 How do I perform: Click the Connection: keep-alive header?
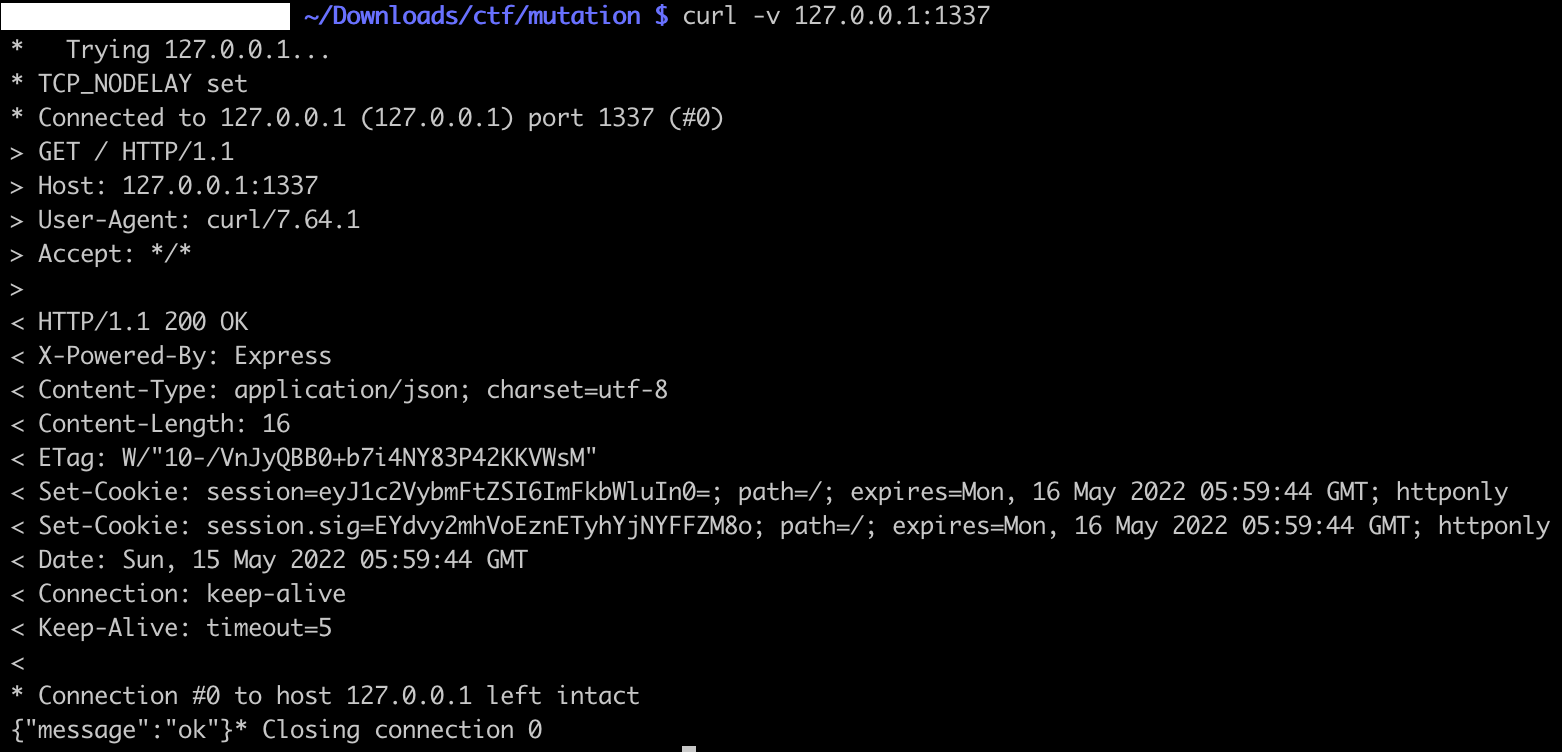click(x=192, y=594)
